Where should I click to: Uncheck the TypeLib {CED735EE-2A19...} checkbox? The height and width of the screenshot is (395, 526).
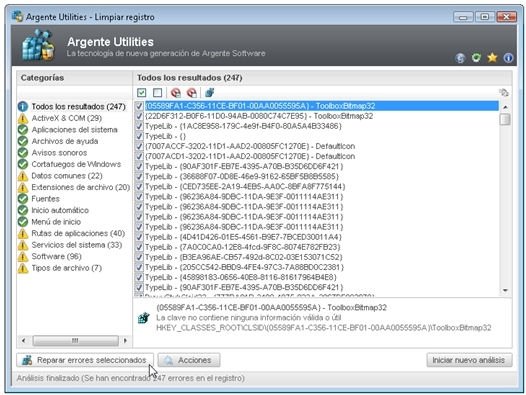coord(139,187)
